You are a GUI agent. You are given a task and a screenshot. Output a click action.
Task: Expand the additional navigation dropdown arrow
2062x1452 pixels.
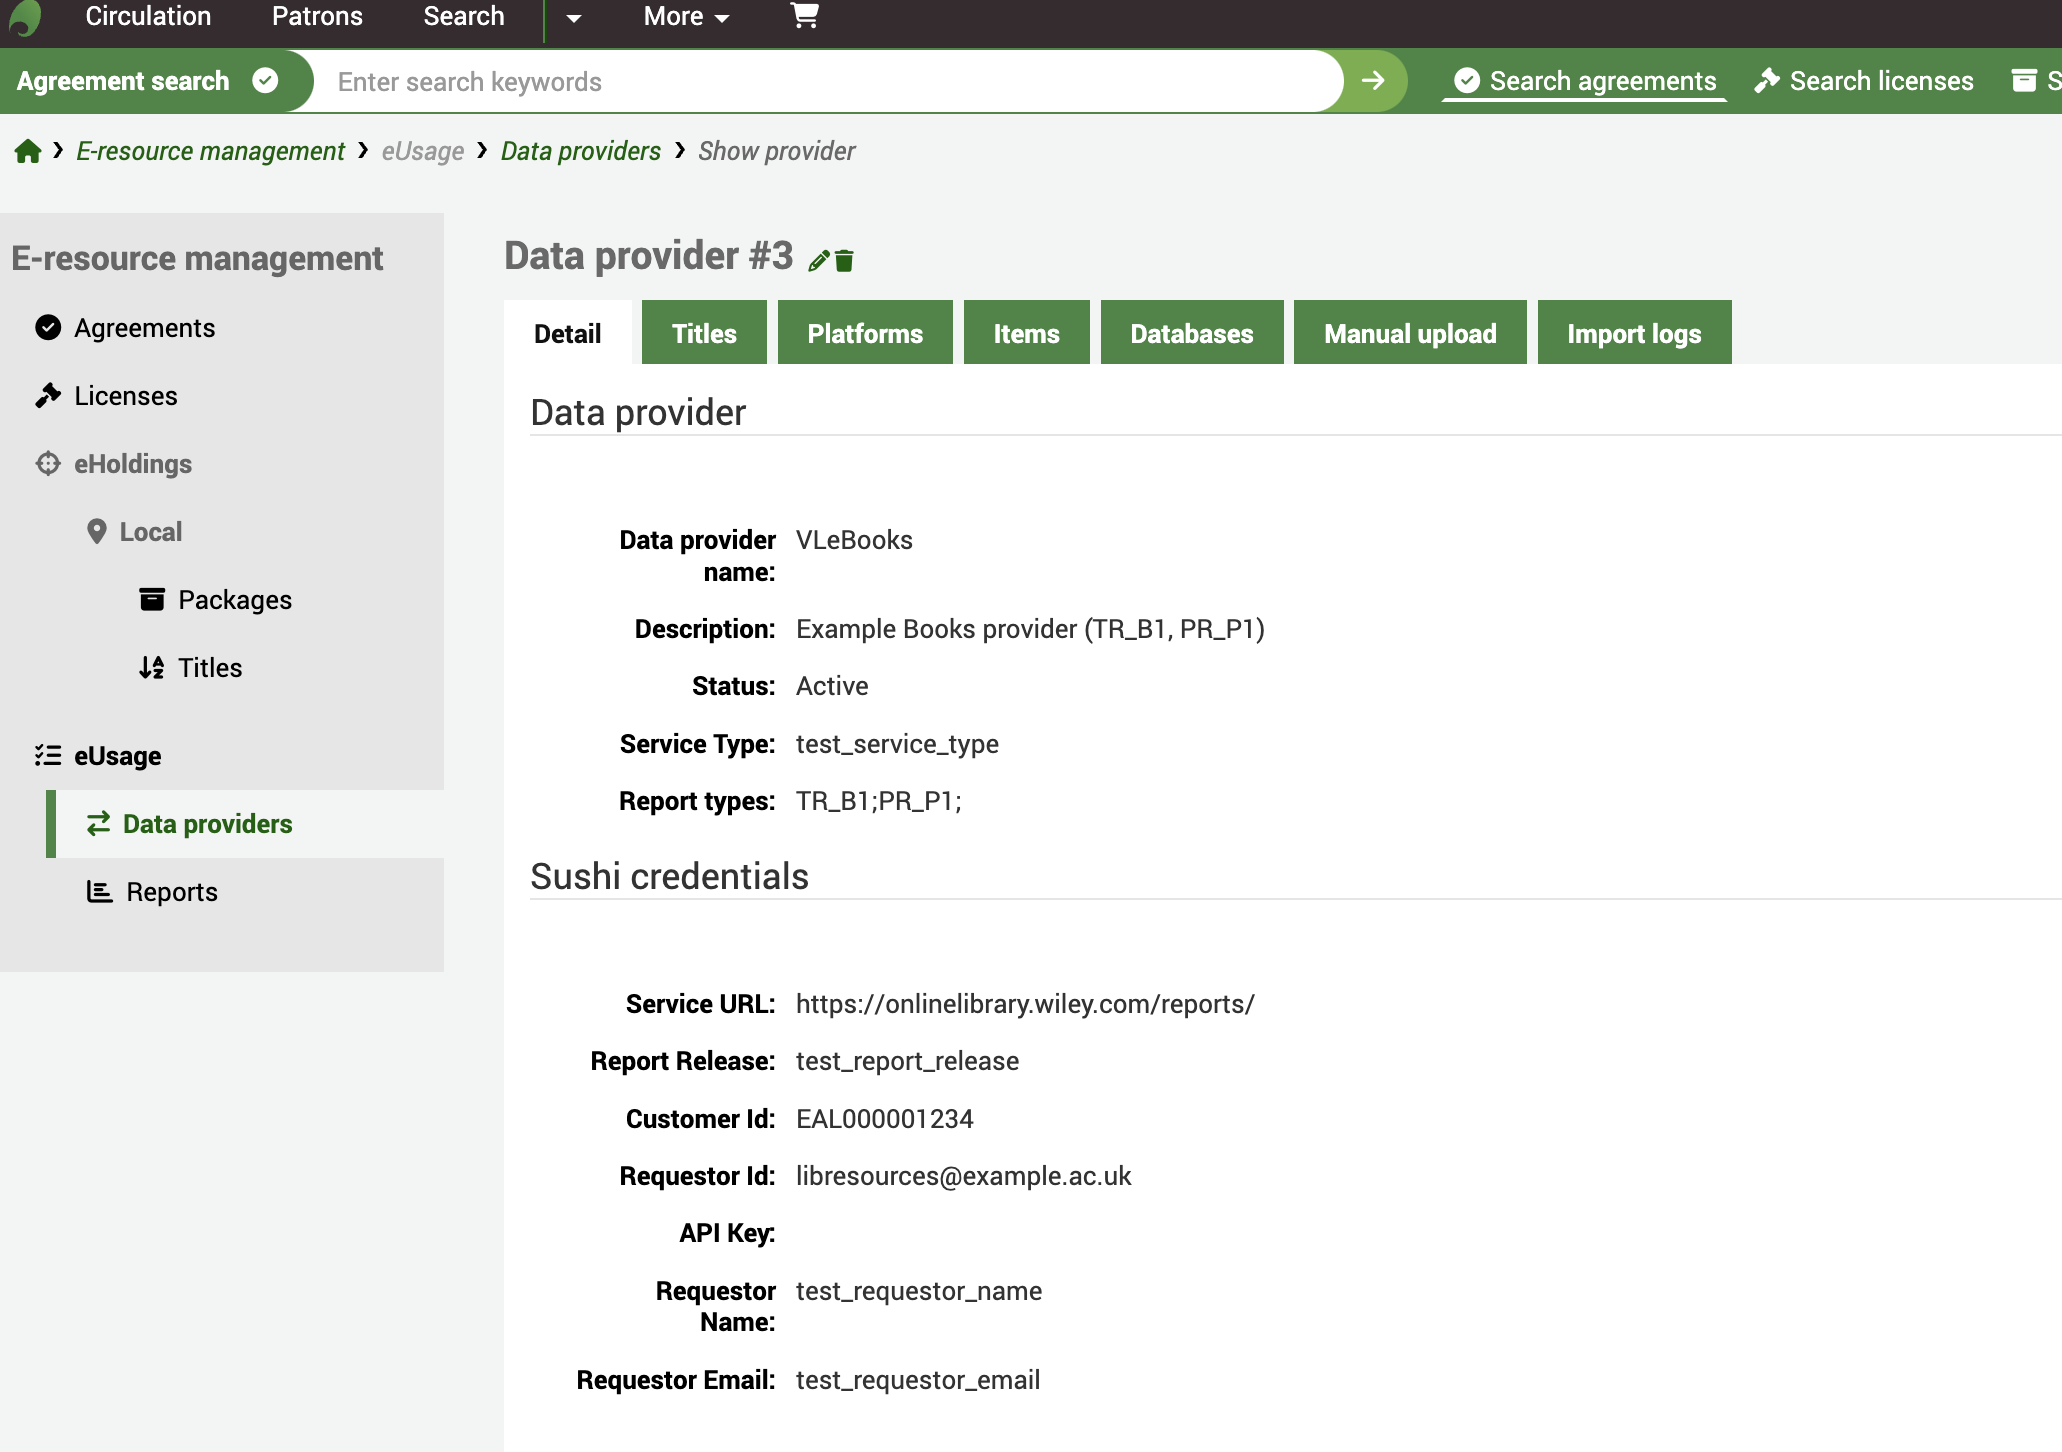coord(574,19)
